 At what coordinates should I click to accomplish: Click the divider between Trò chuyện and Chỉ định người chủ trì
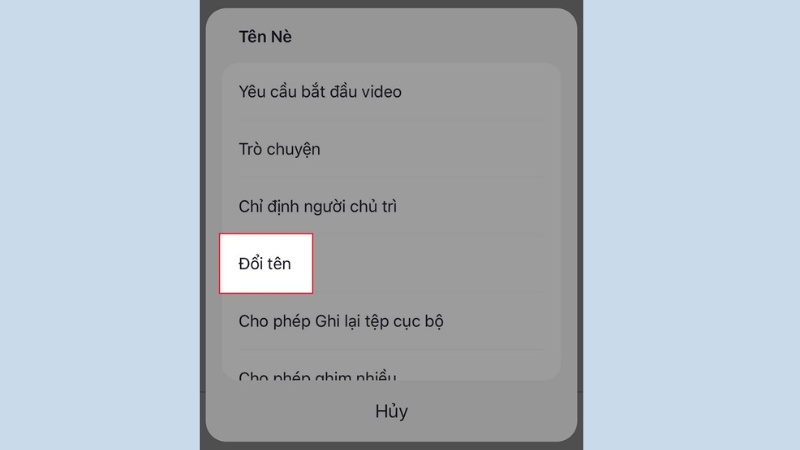click(x=391, y=178)
